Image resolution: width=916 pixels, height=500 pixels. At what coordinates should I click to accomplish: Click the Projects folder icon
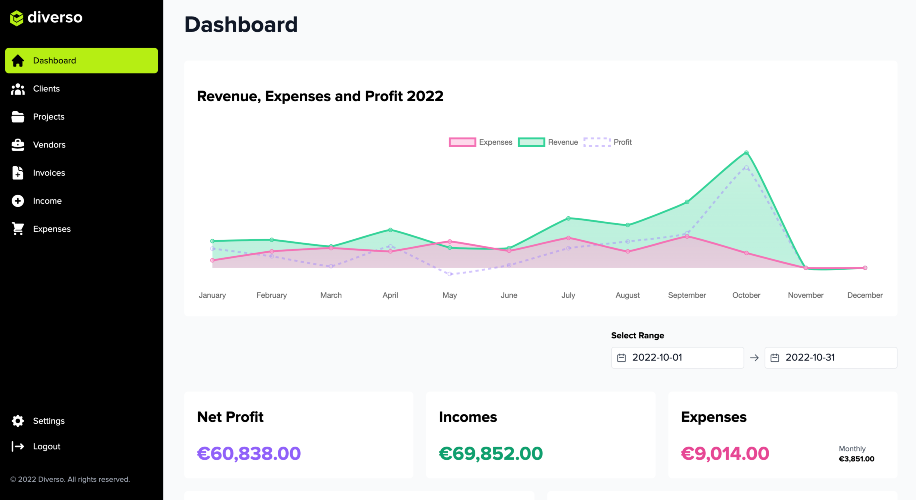[18, 117]
